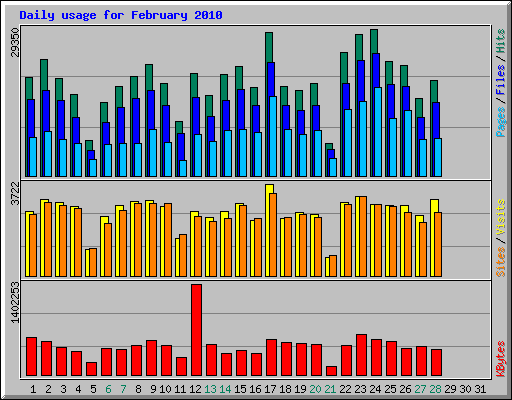Click the short red KBytes bar for day 21
Screen dimensions: 512x400
(x=331, y=371)
